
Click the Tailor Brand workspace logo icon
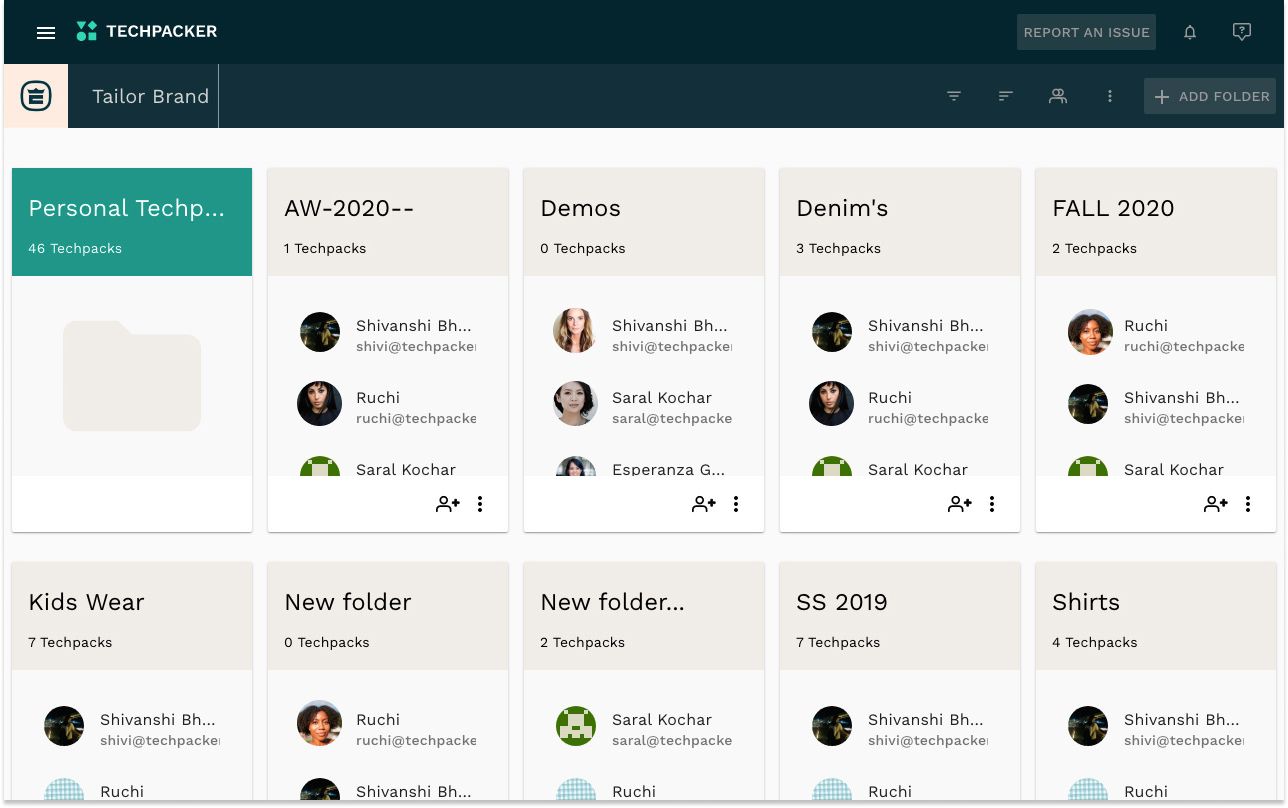click(x=36, y=96)
